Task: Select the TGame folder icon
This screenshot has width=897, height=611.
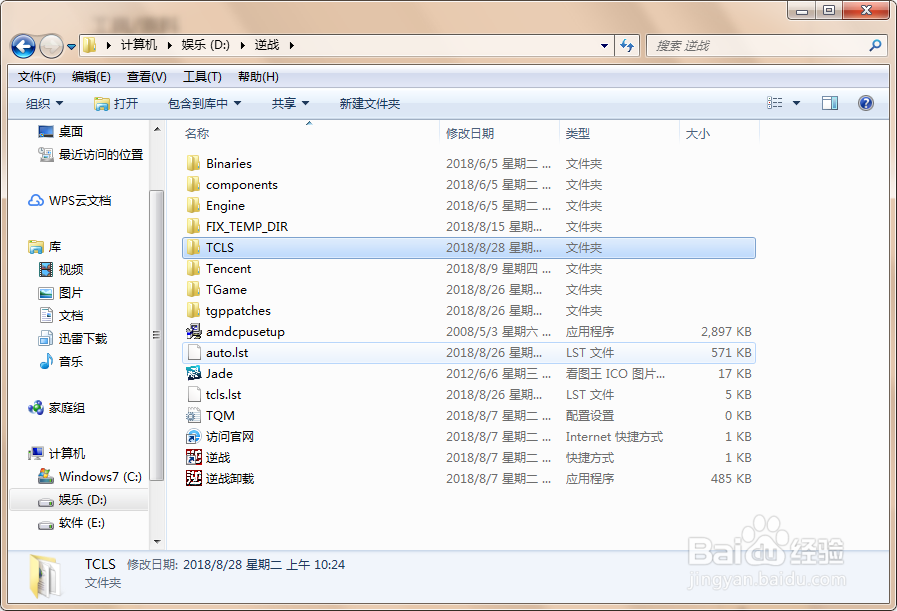Action: [x=193, y=289]
